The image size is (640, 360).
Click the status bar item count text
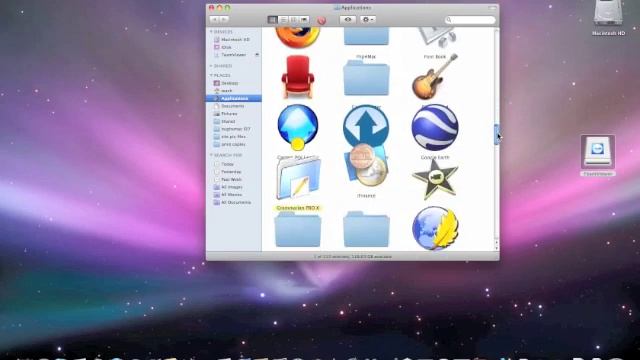pyautogui.click(x=353, y=257)
